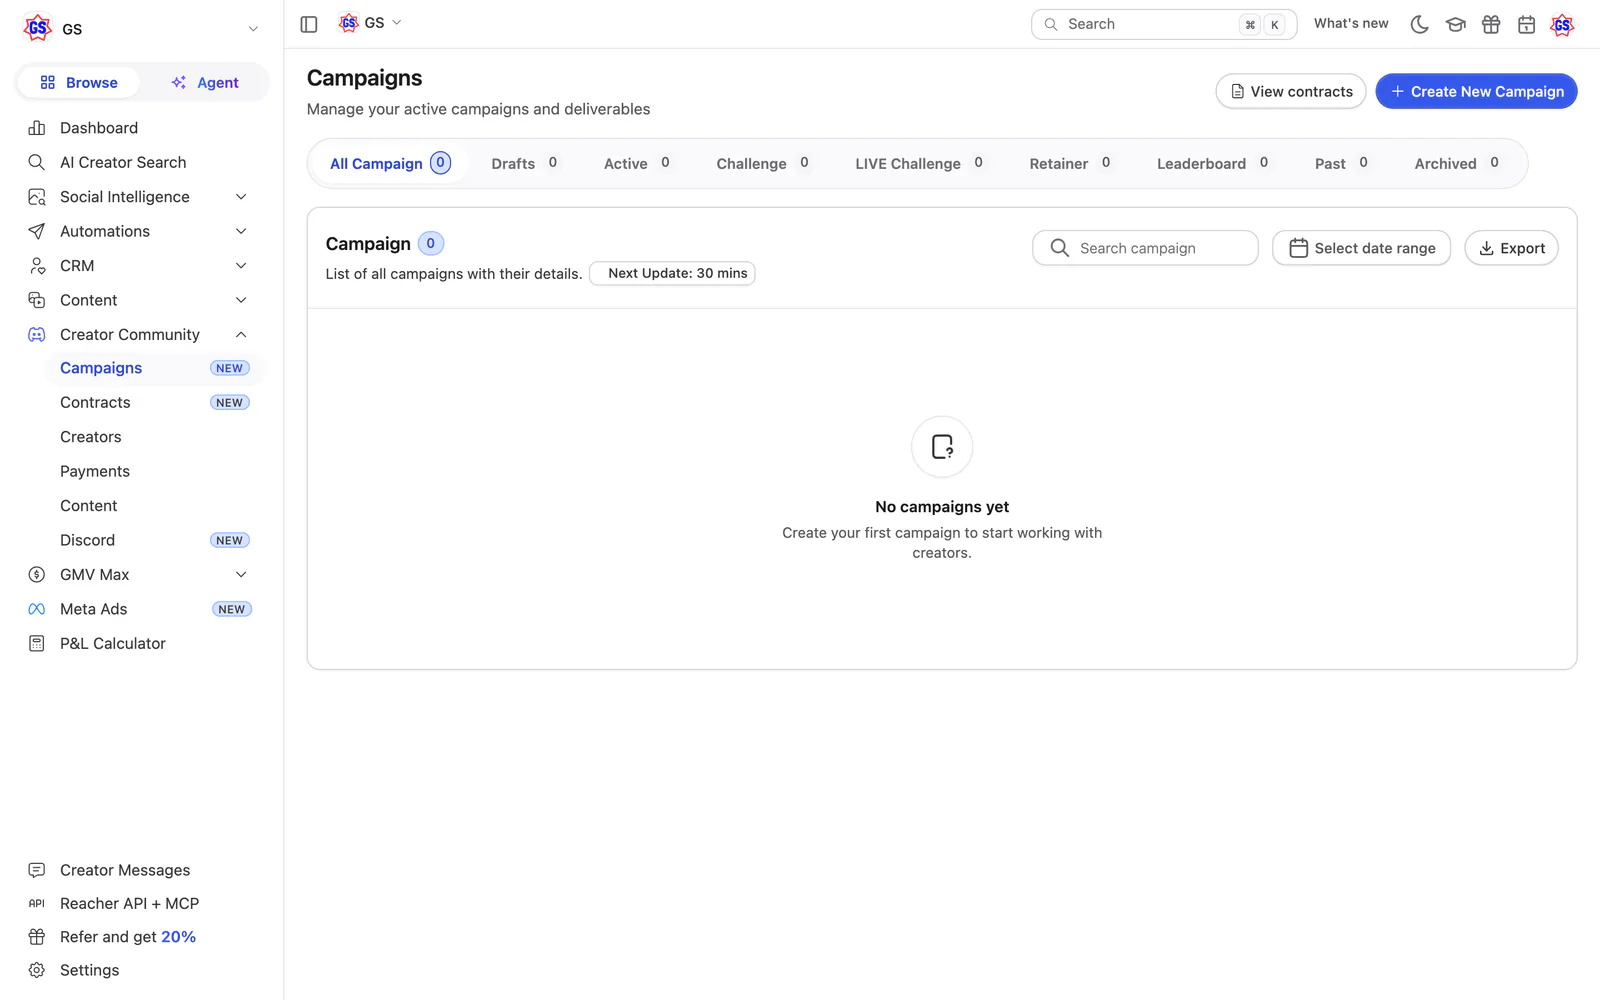This screenshot has height=1000, width=1600.
Task: Expand the CRM section
Action: (x=241, y=266)
